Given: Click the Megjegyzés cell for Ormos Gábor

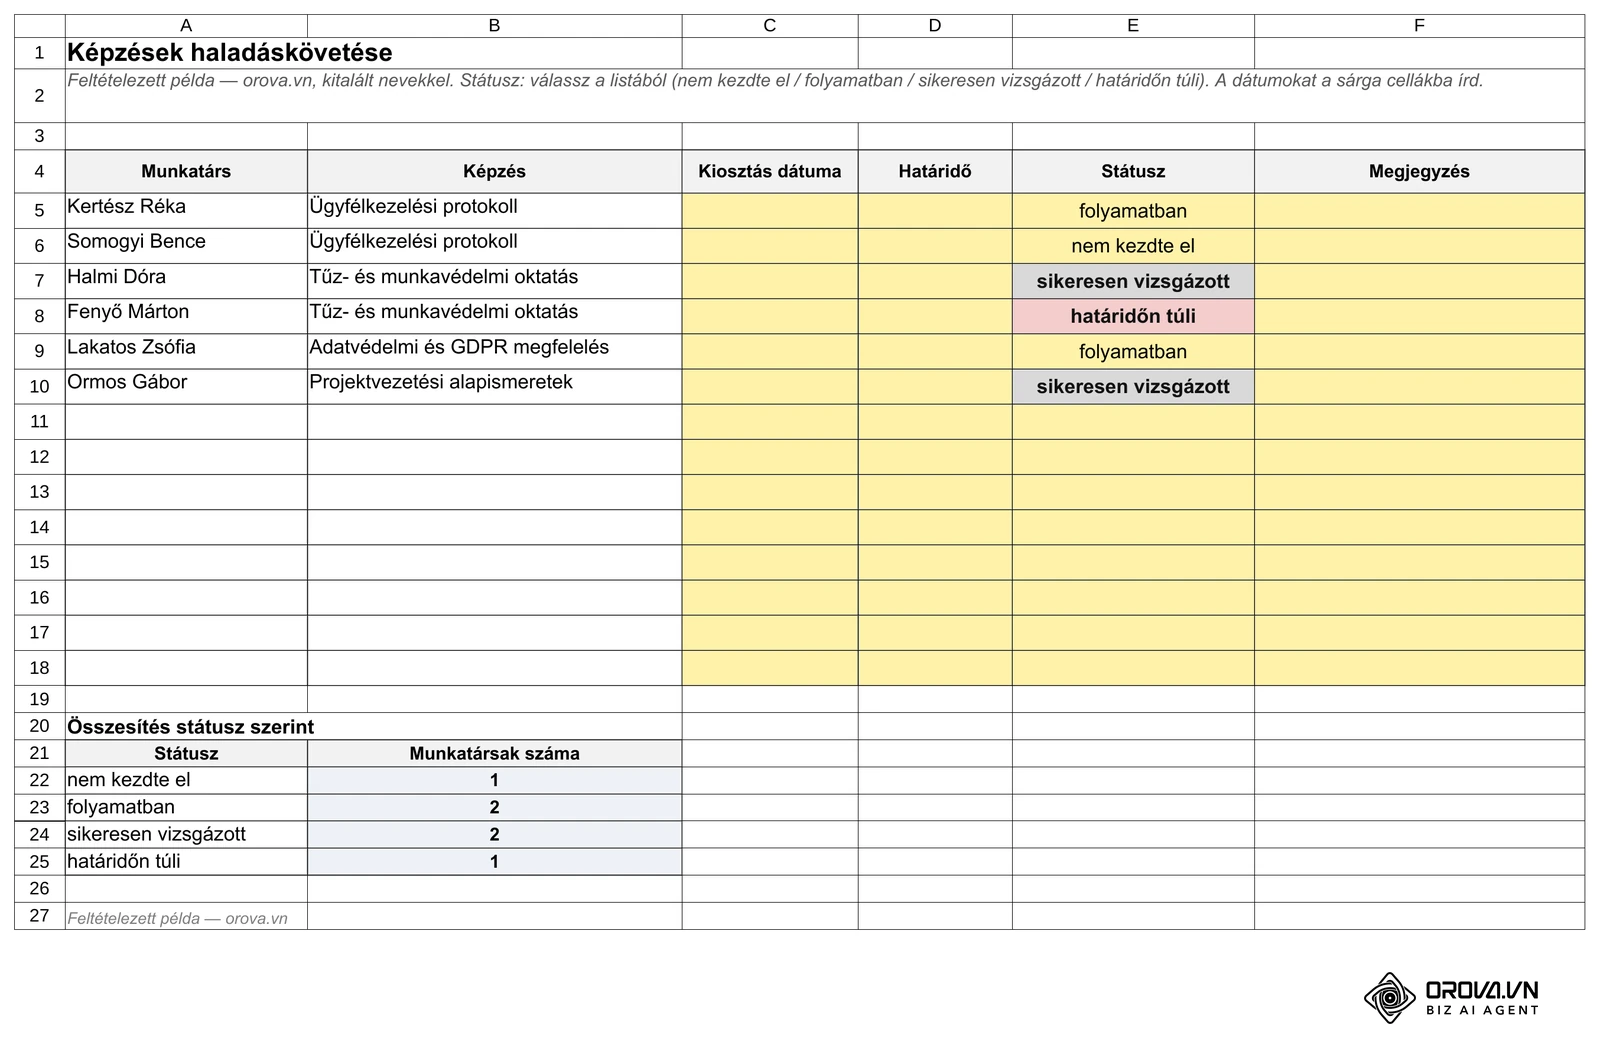Looking at the screenshot, I should point(1419,386).
